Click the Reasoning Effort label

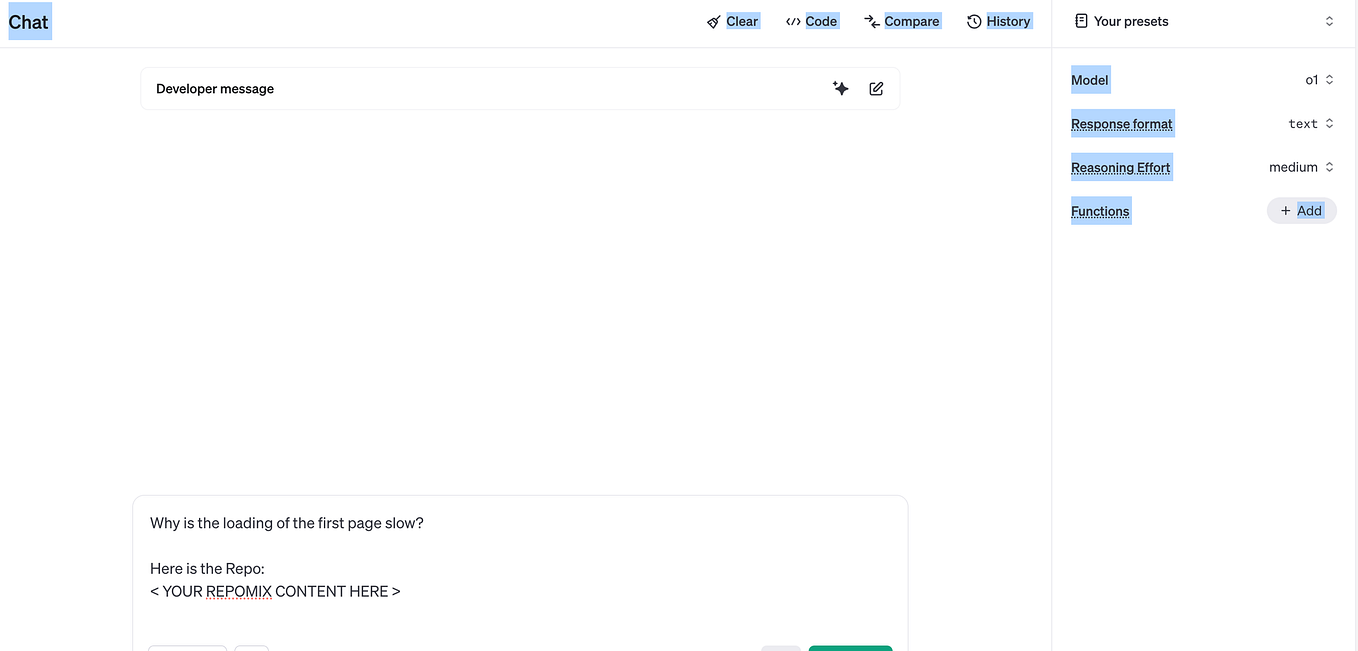pos(1121,167)
